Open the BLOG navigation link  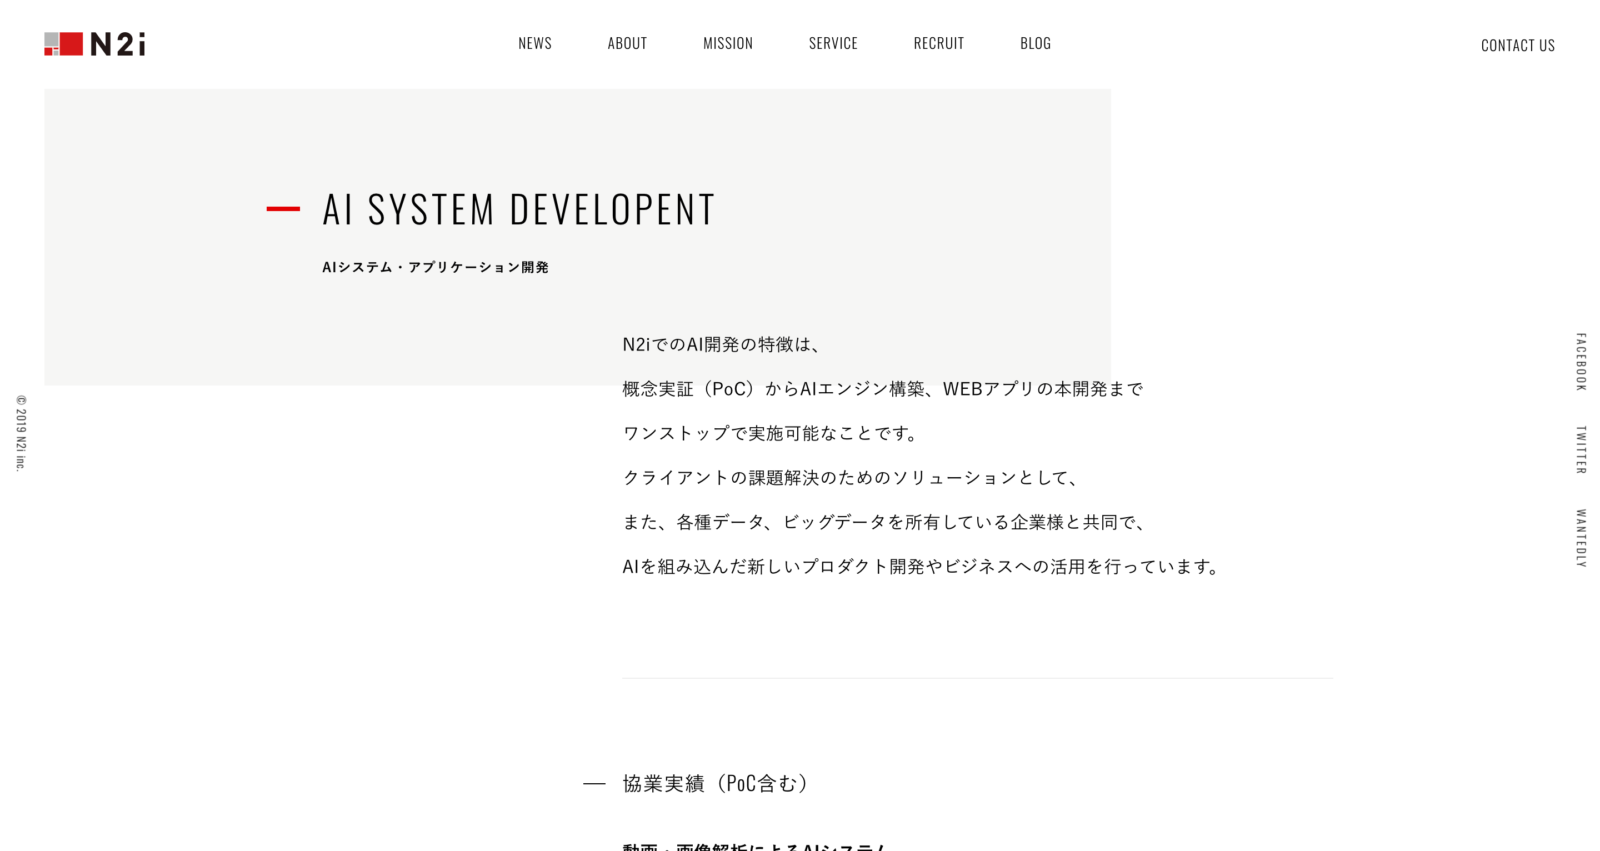point(1035,43)
